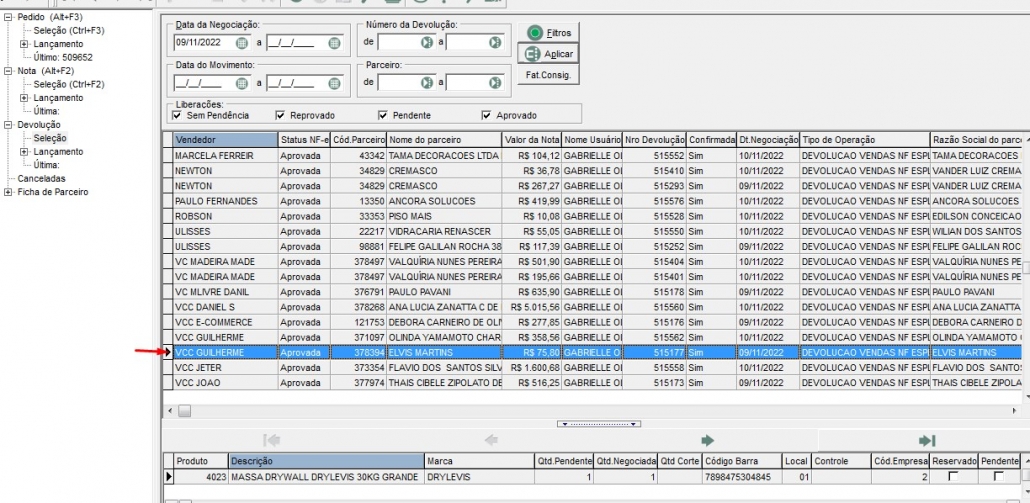The height and width of the screenshot is (503, 1030).
Task: Jump to last record arrow icon
Action: tap(927, 440)
